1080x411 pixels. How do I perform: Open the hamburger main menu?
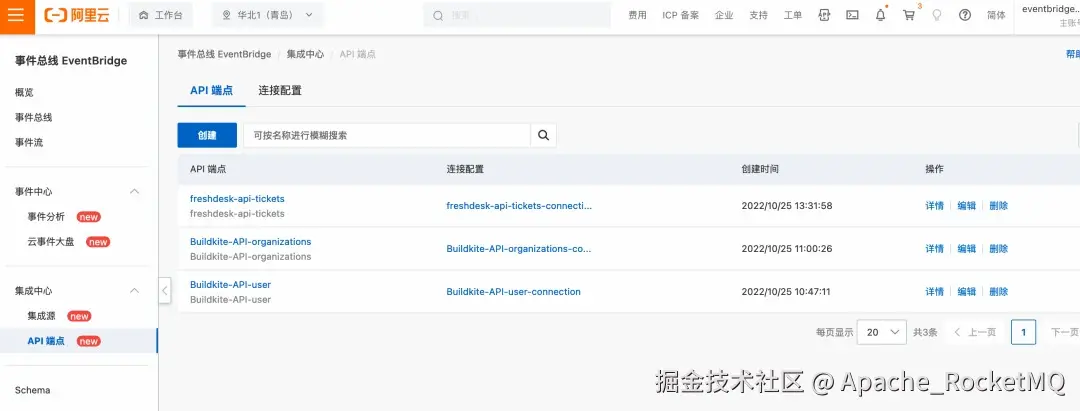[17, 15]
